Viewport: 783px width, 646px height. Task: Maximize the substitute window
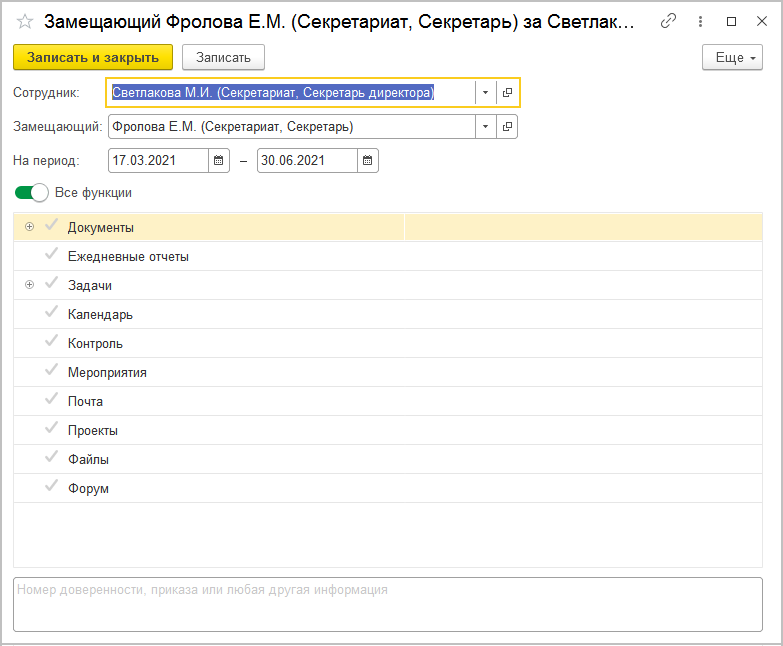(x=731, y=21)
